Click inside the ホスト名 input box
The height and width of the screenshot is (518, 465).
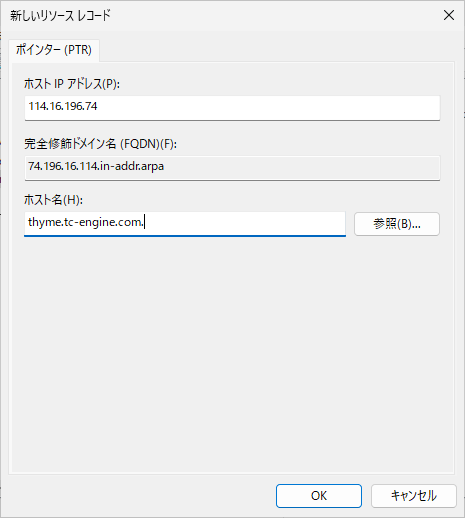[x=185, y=224]
